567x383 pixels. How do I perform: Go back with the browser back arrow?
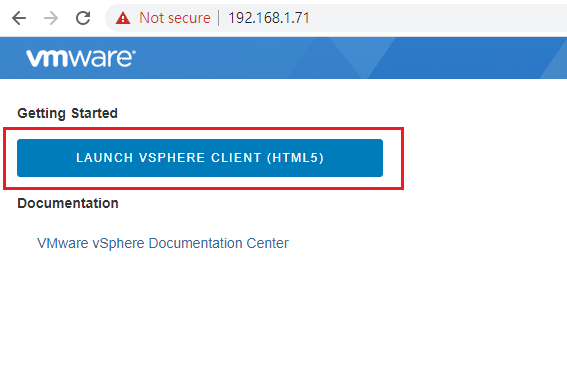[x=19, y=18]
